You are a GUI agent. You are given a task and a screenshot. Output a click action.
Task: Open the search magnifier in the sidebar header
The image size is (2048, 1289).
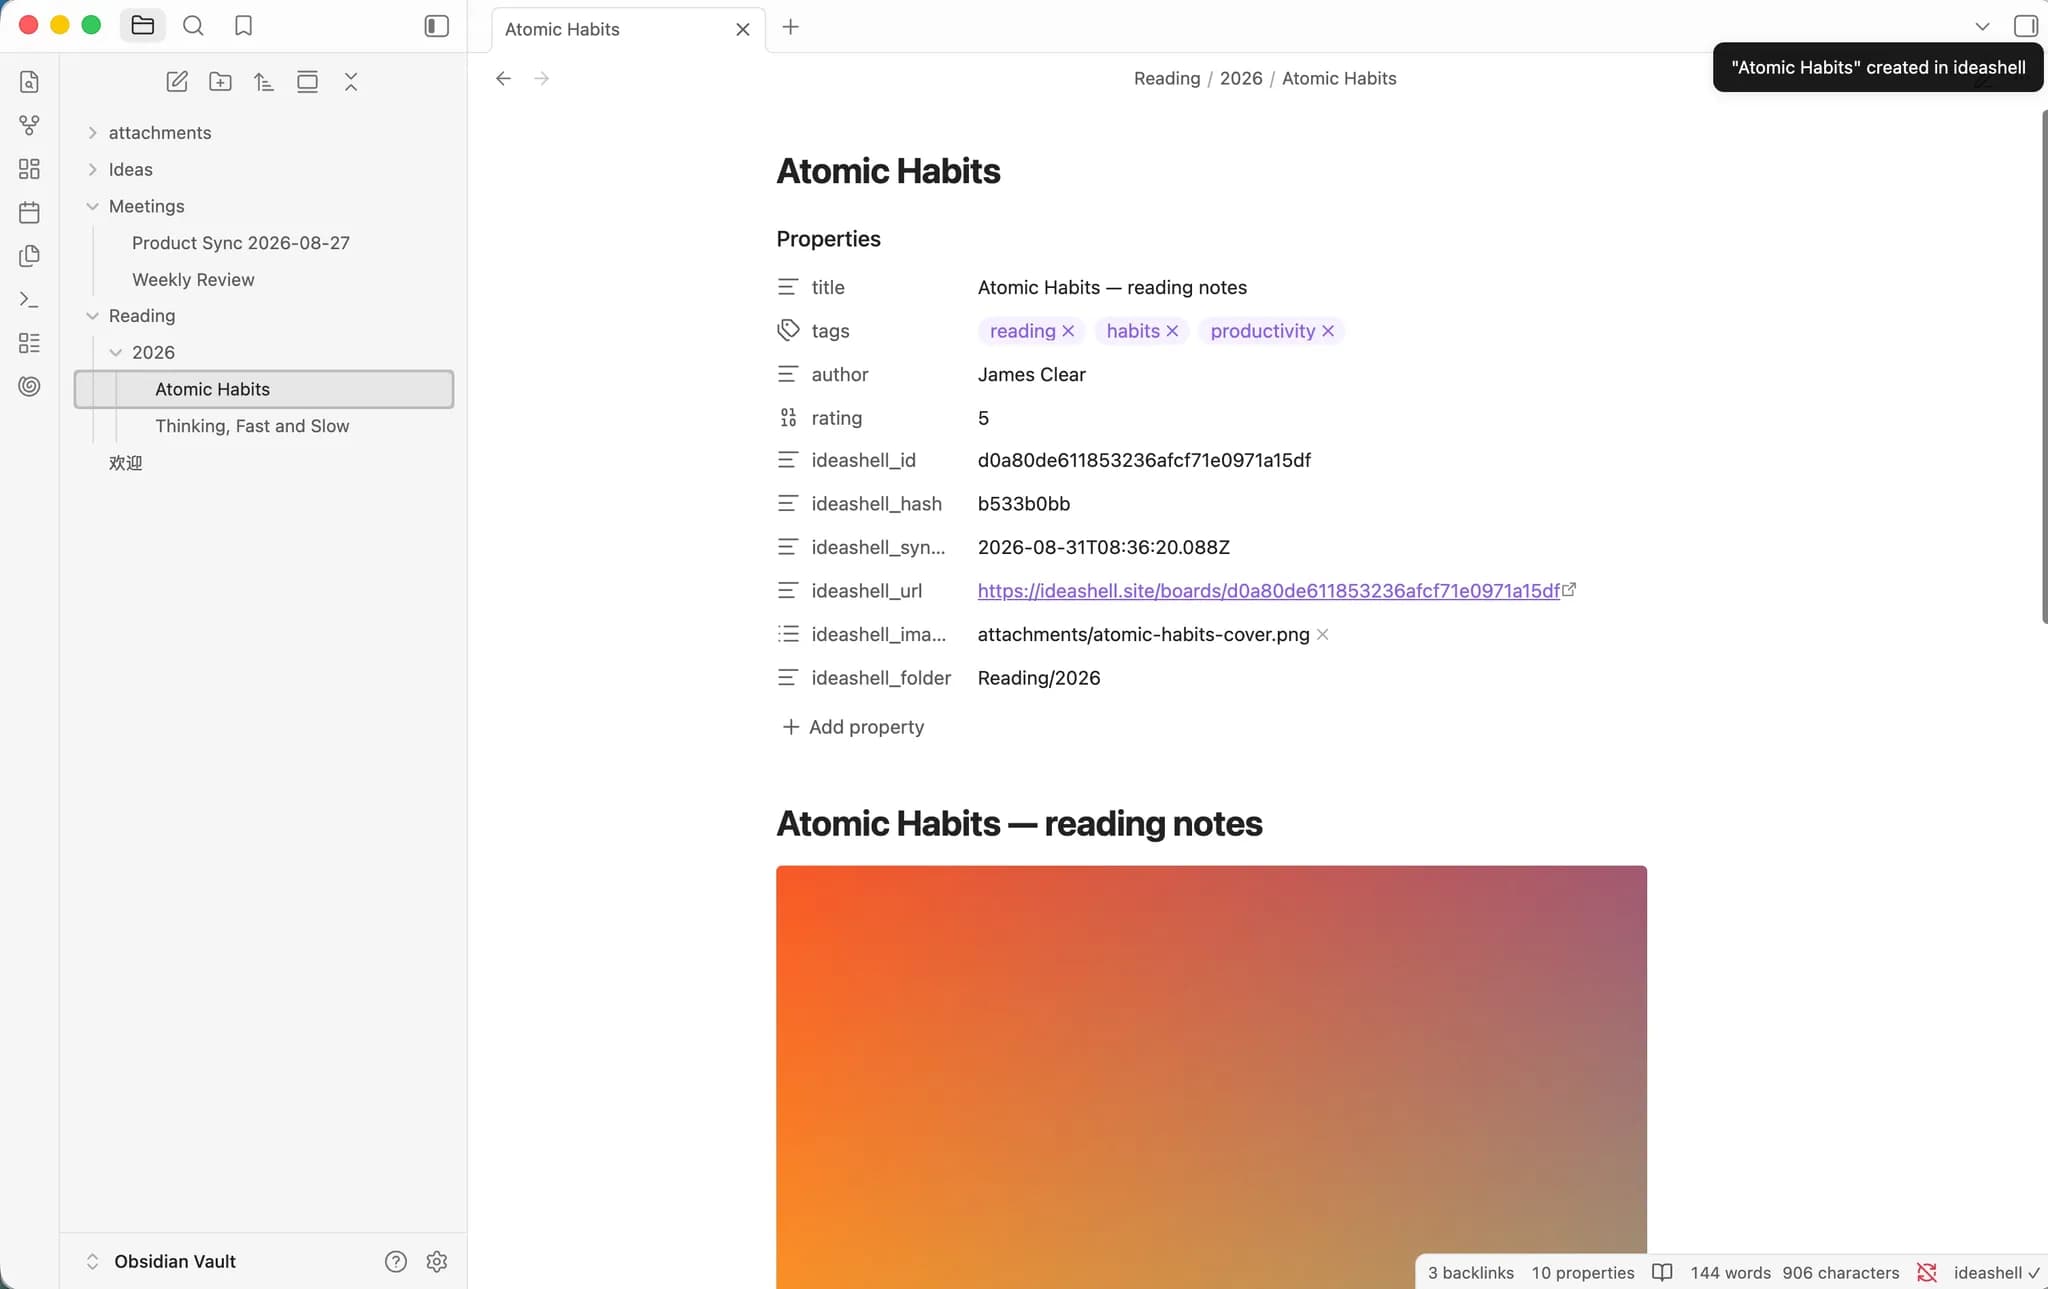click(193, 26)
